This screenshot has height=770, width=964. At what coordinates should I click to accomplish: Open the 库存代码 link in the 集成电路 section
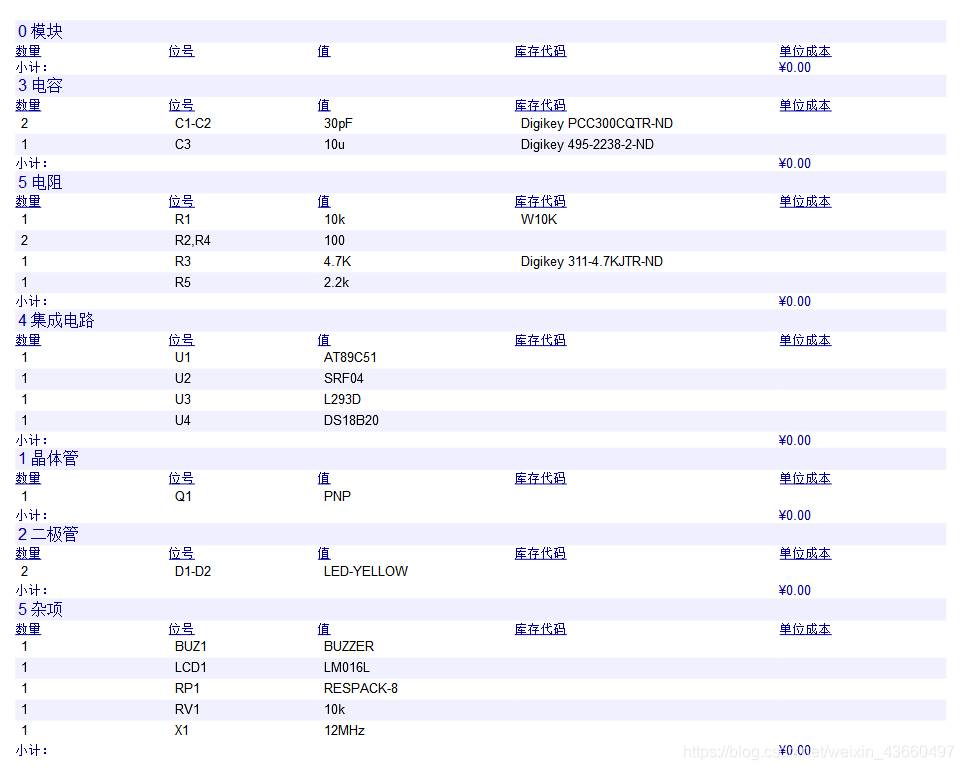point(540,340)
